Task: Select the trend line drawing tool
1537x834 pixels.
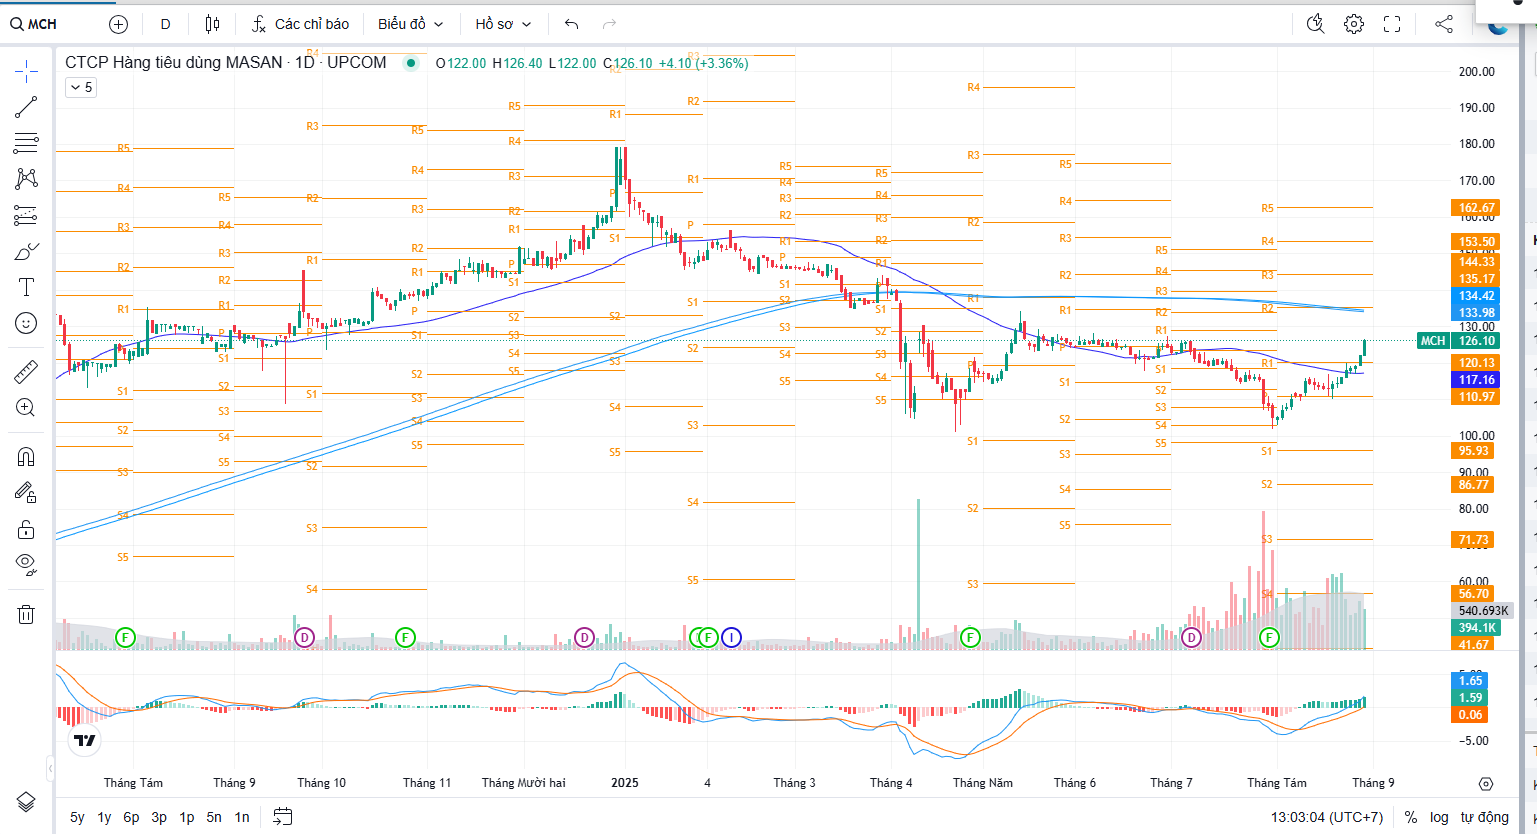Action: tap(26, 107)
